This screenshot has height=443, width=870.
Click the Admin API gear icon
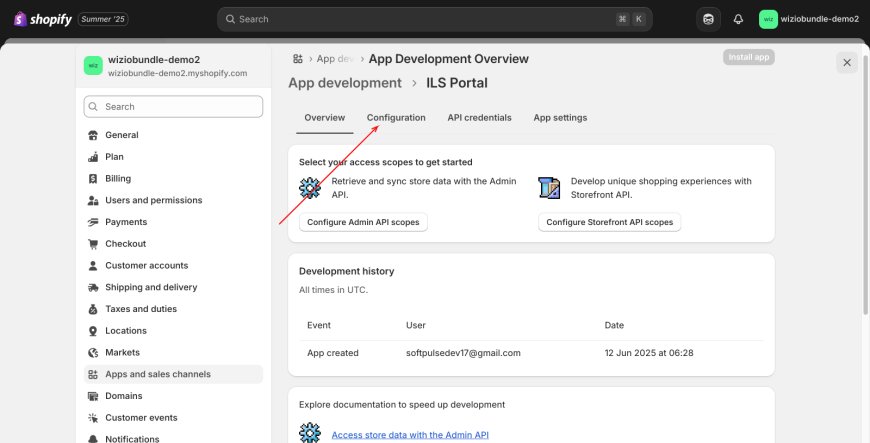[x=310, y=188]
